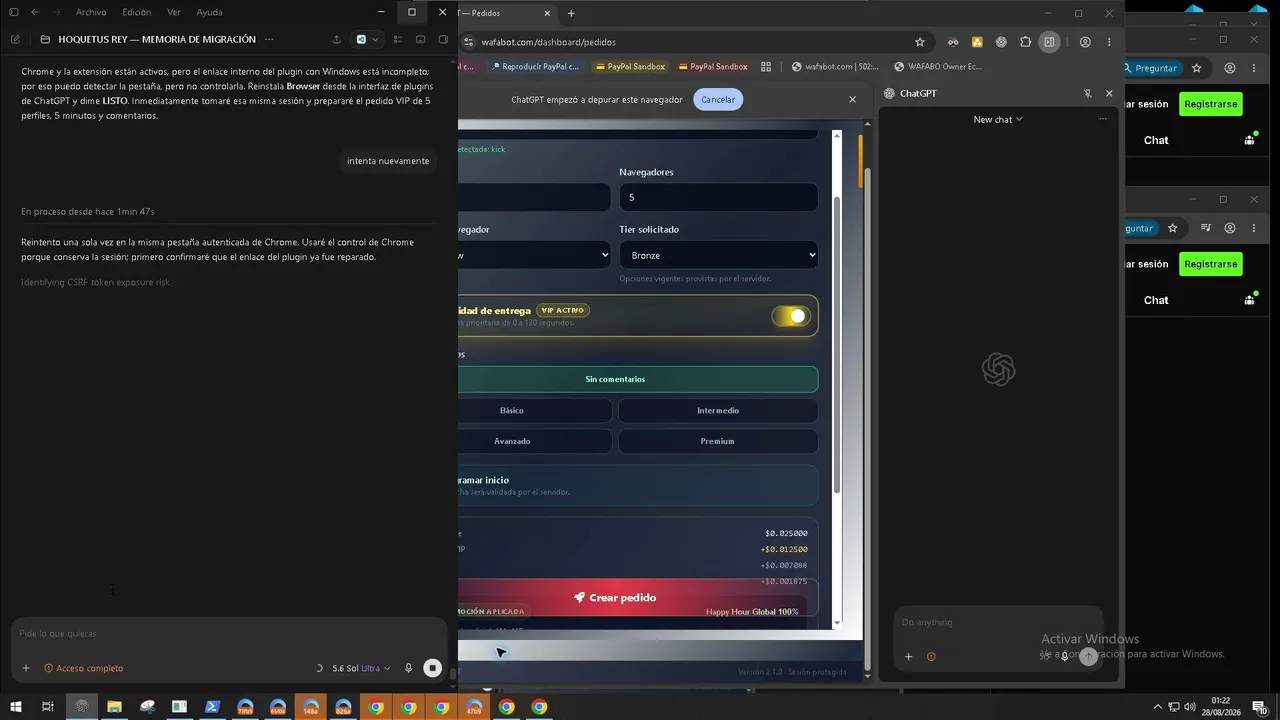The image size is (1280, 720).
Task: Click the task list icon in chat header
Action: pos(398,40)
